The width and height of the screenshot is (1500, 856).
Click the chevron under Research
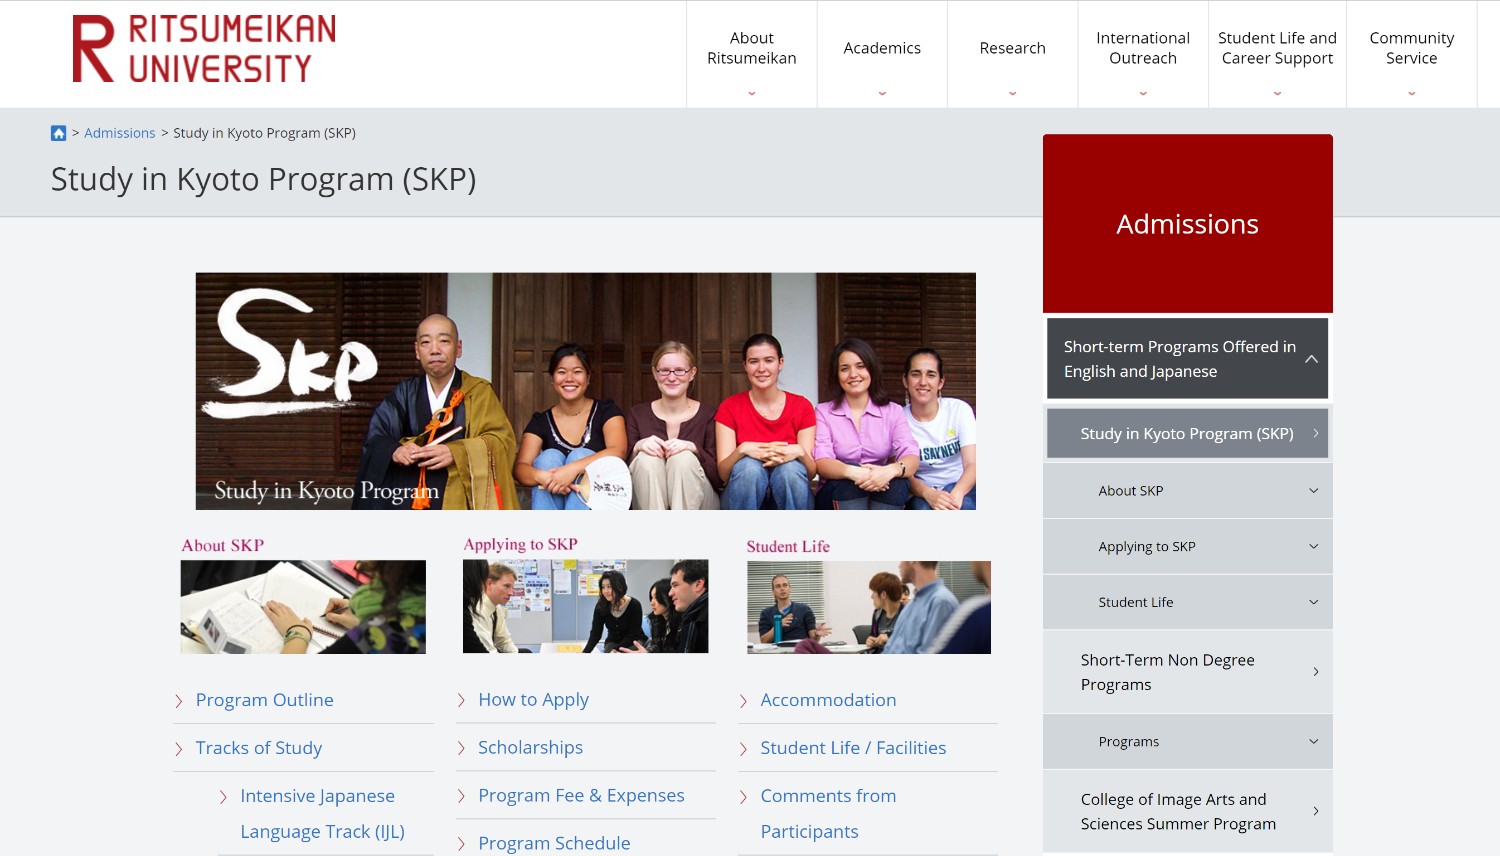[x=1012, y=93]
